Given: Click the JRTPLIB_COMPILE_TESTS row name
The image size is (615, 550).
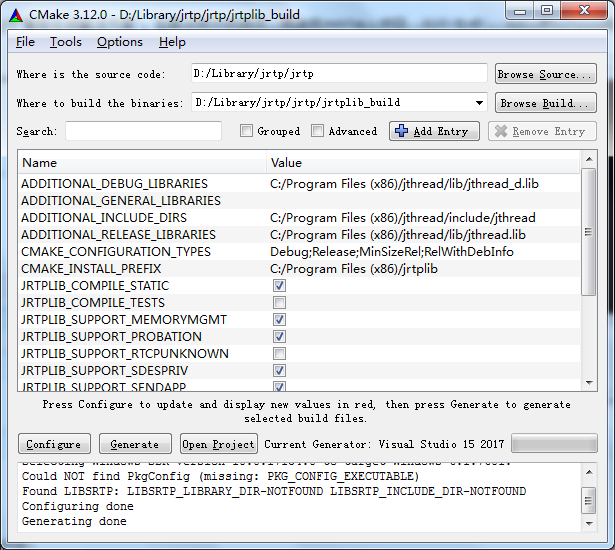Looking at the screenshot, I should pyautogui.click(x=93, y=302).
